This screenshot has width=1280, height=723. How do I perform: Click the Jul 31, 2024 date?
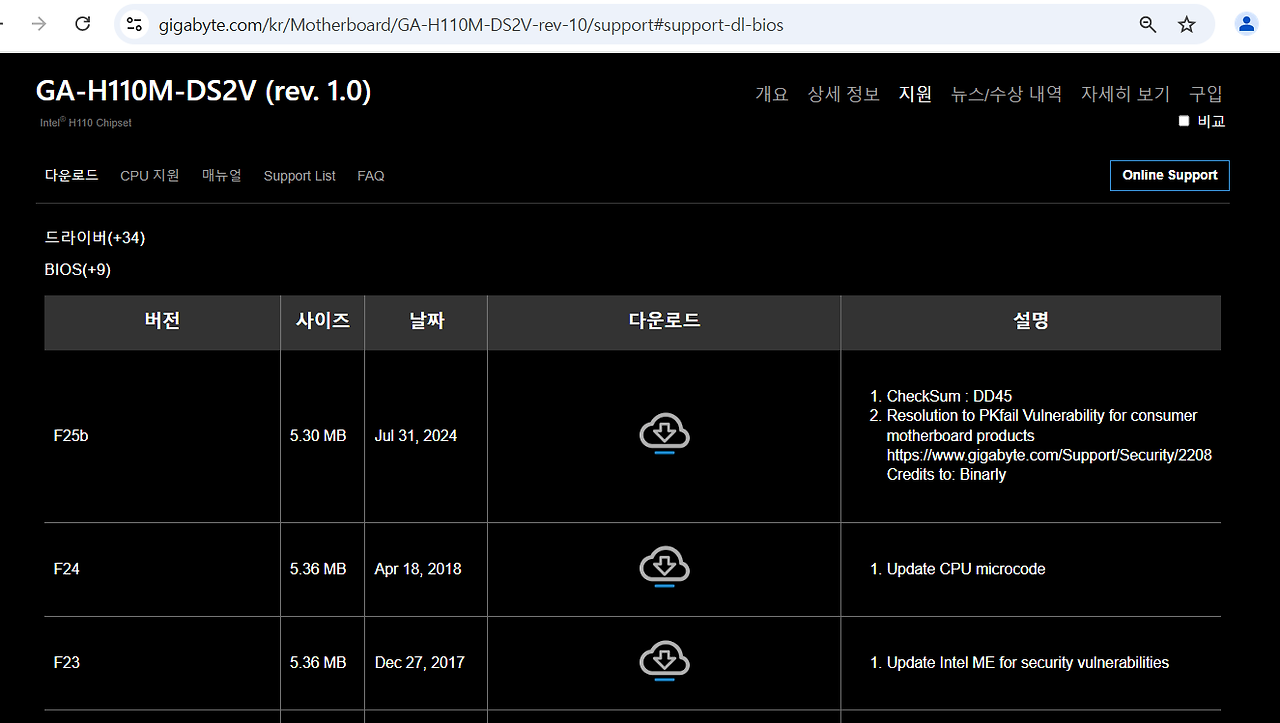(416, 436)
